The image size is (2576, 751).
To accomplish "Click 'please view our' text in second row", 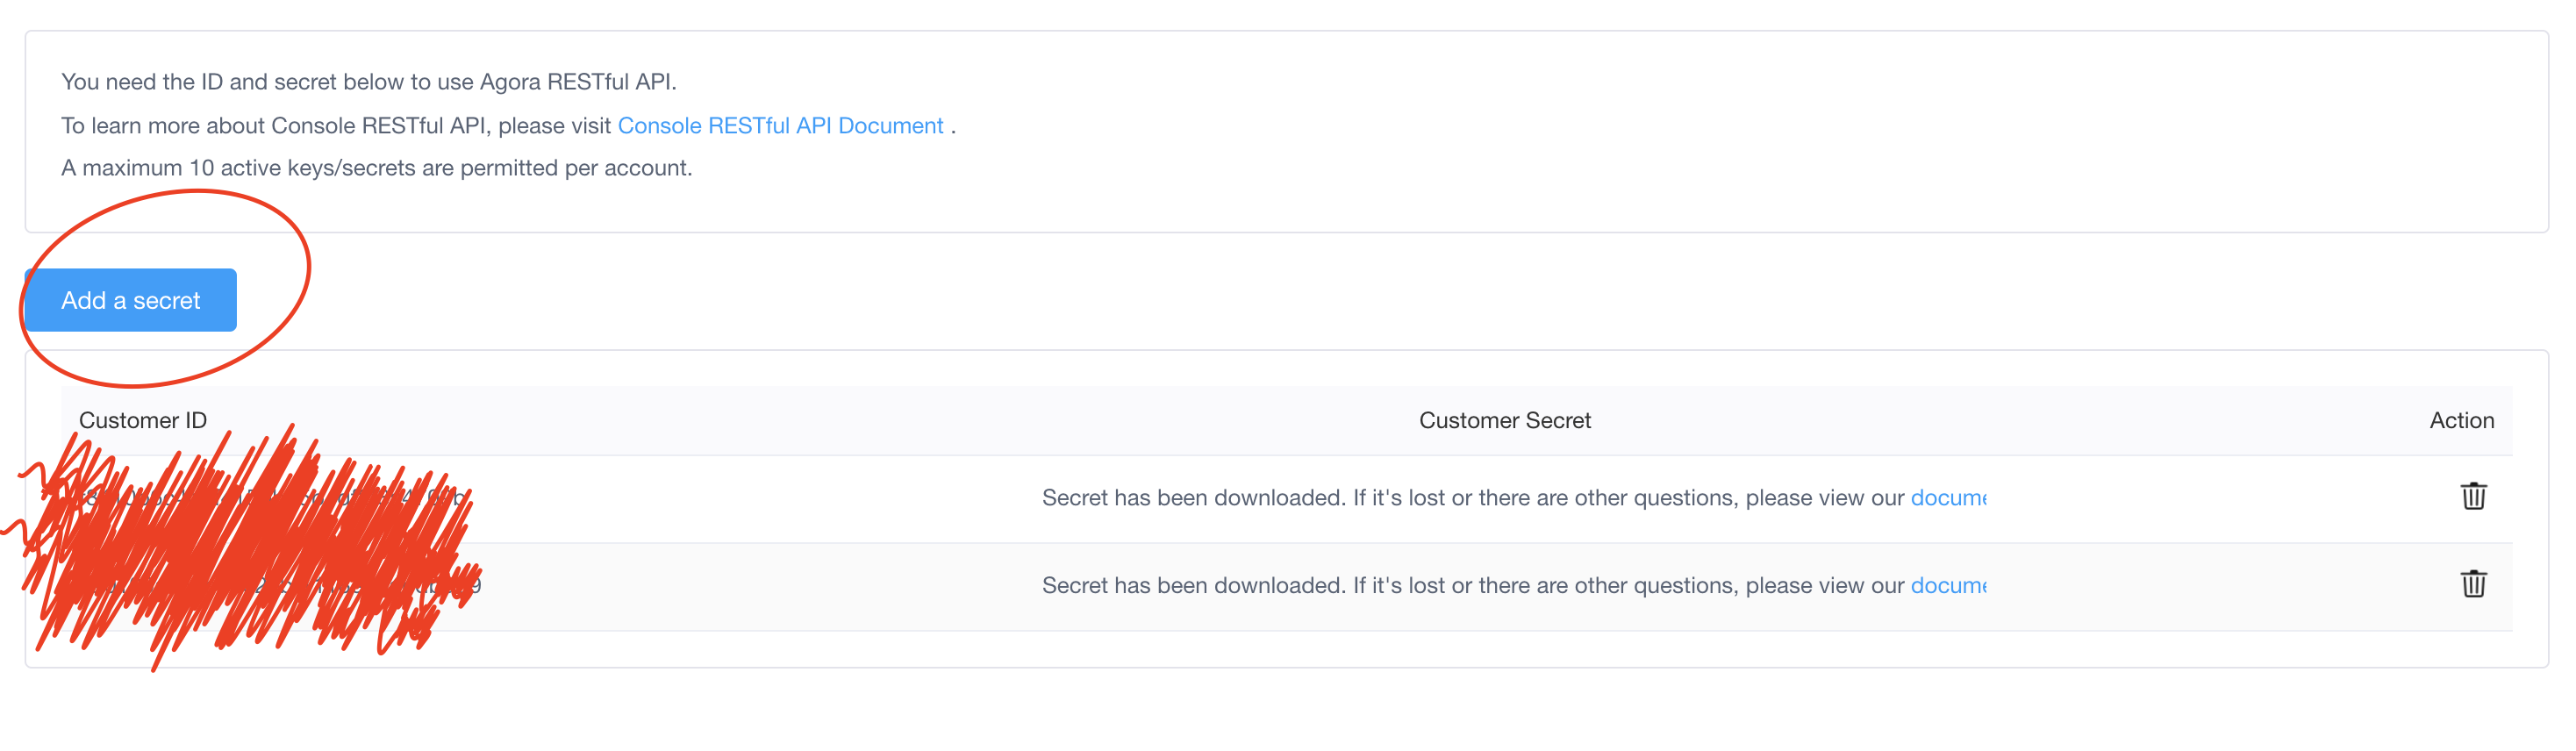I will [1824, 586].
